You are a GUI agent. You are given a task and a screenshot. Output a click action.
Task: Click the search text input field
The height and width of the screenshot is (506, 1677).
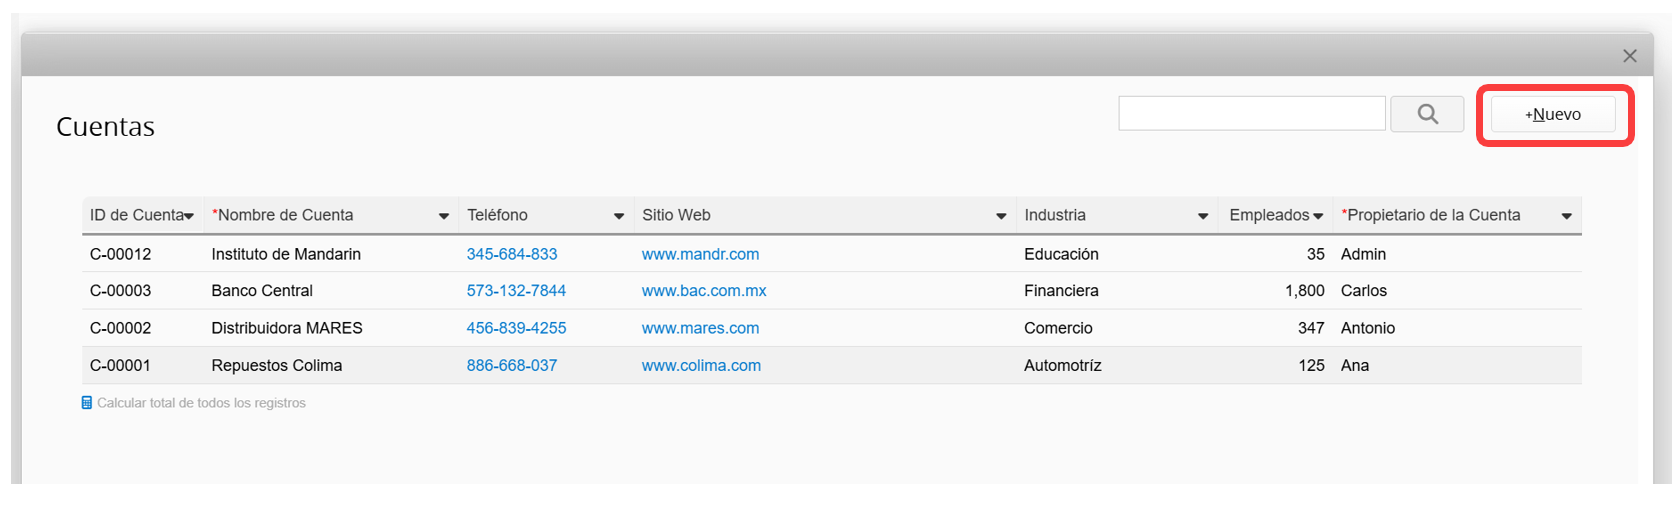pyautogui.click(x=1251, y=114)
